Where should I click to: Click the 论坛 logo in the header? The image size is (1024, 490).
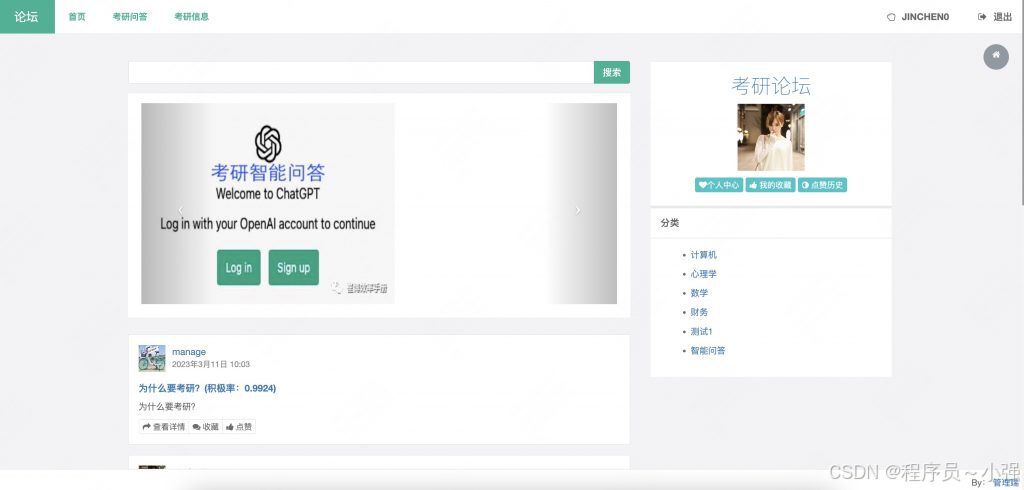pyautogui.click(x=27, y=16)
